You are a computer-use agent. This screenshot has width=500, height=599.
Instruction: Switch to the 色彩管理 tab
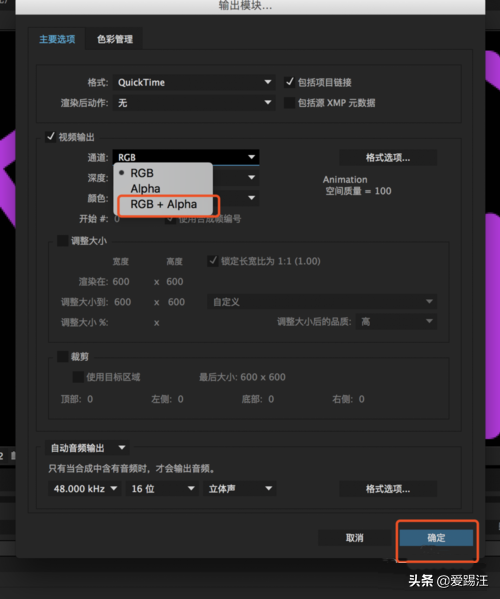(115, 39)
